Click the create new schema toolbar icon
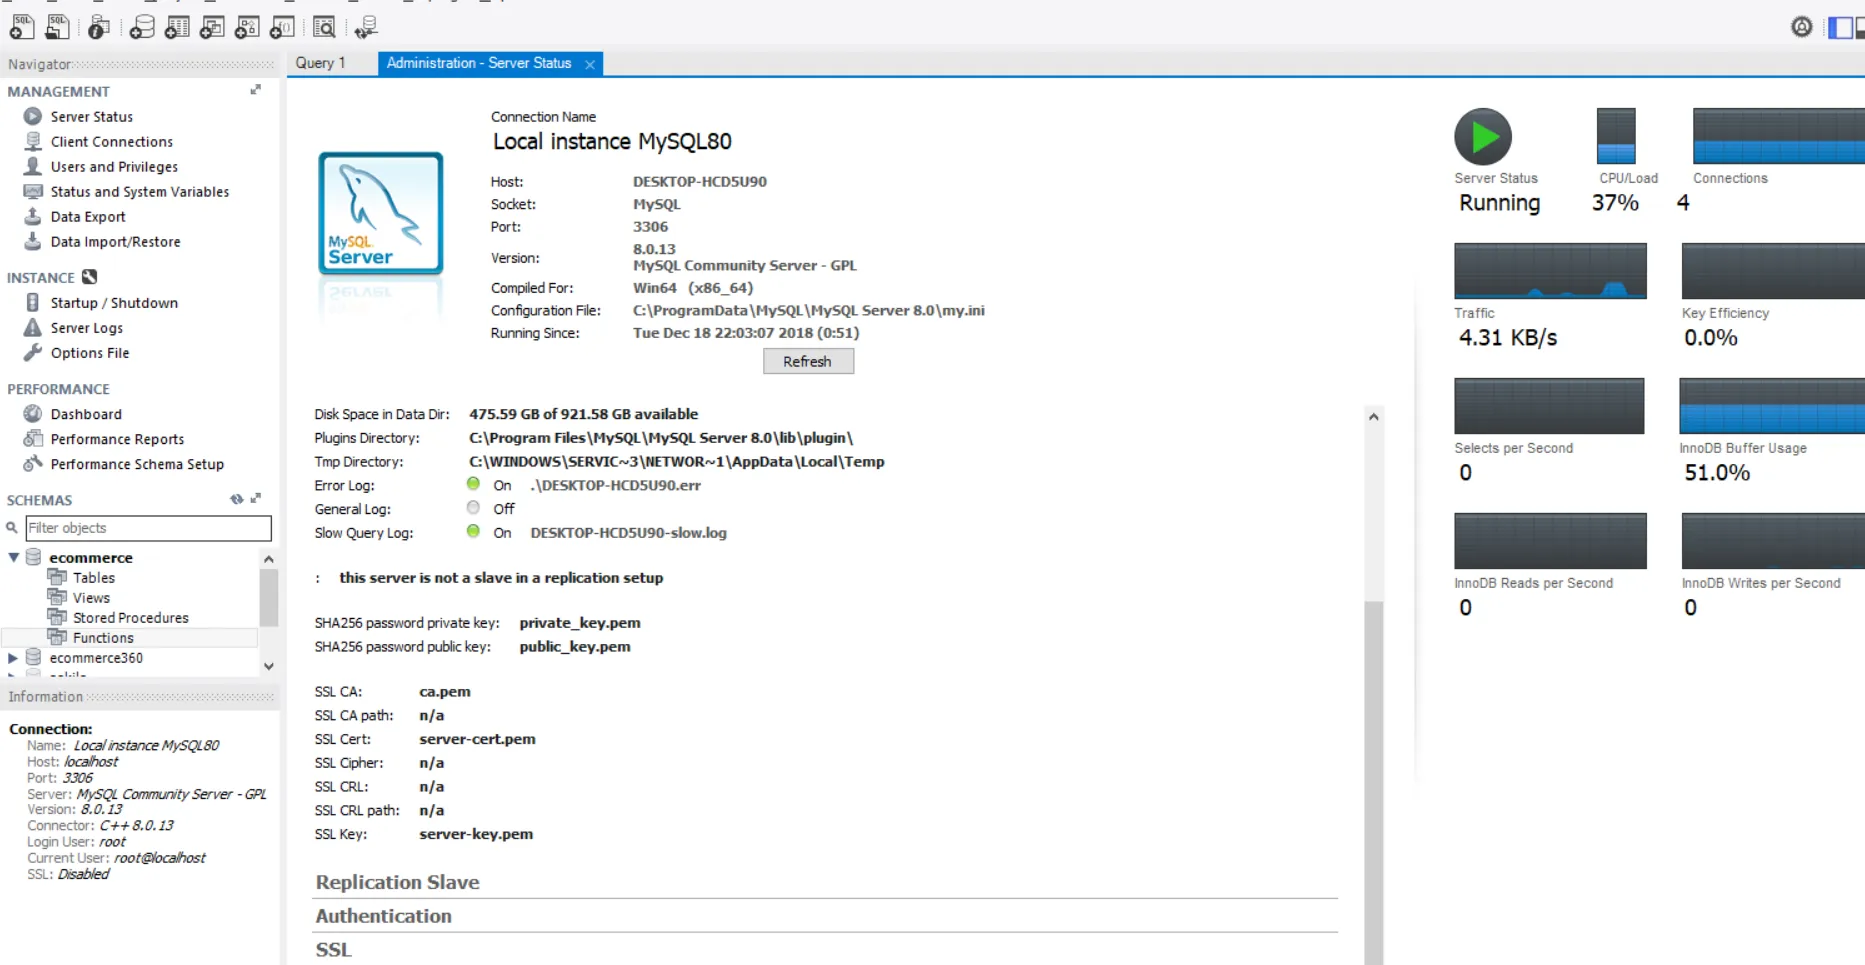 tap(142, 27)
